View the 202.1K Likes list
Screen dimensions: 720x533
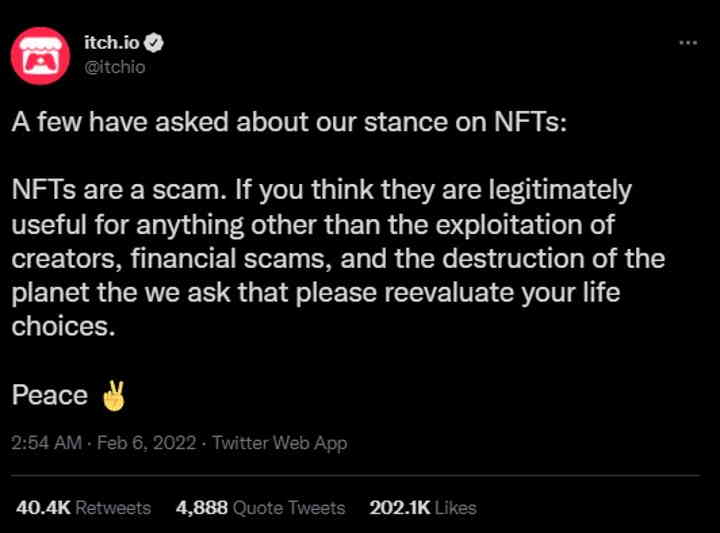click(422, 508)
